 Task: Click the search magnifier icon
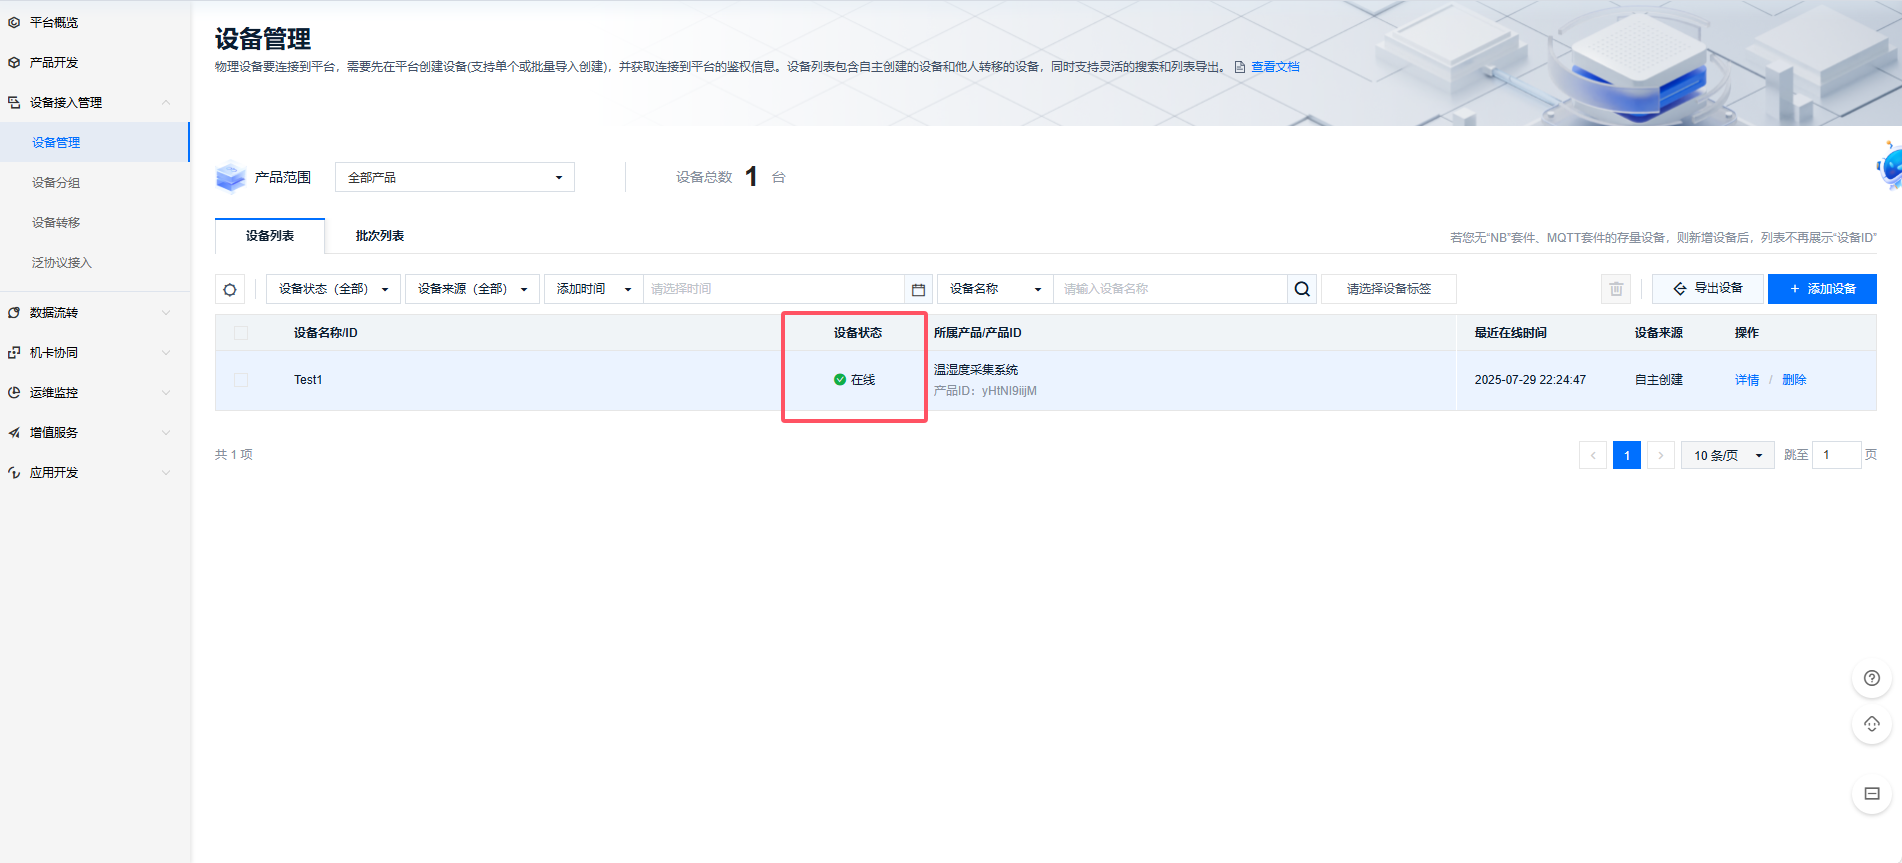[x=1302, y=289]
